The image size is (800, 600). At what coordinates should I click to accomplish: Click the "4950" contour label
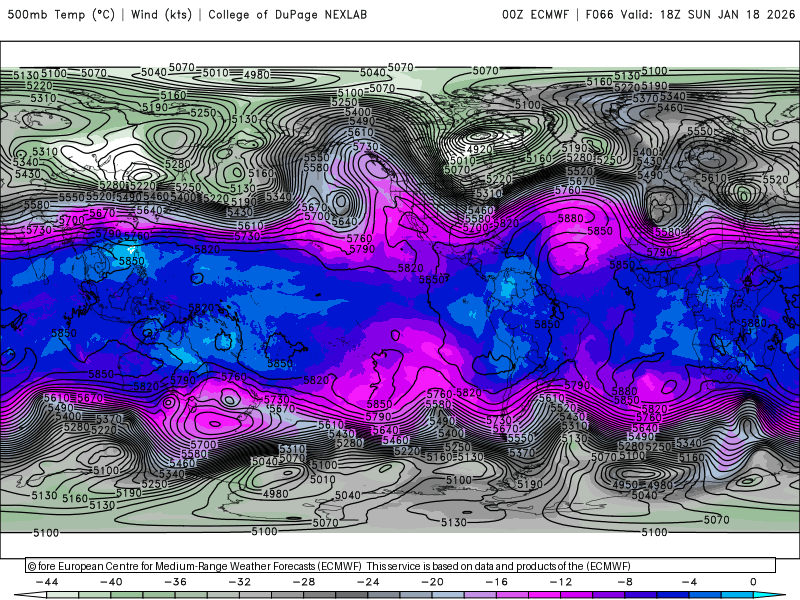pos(625,485)
